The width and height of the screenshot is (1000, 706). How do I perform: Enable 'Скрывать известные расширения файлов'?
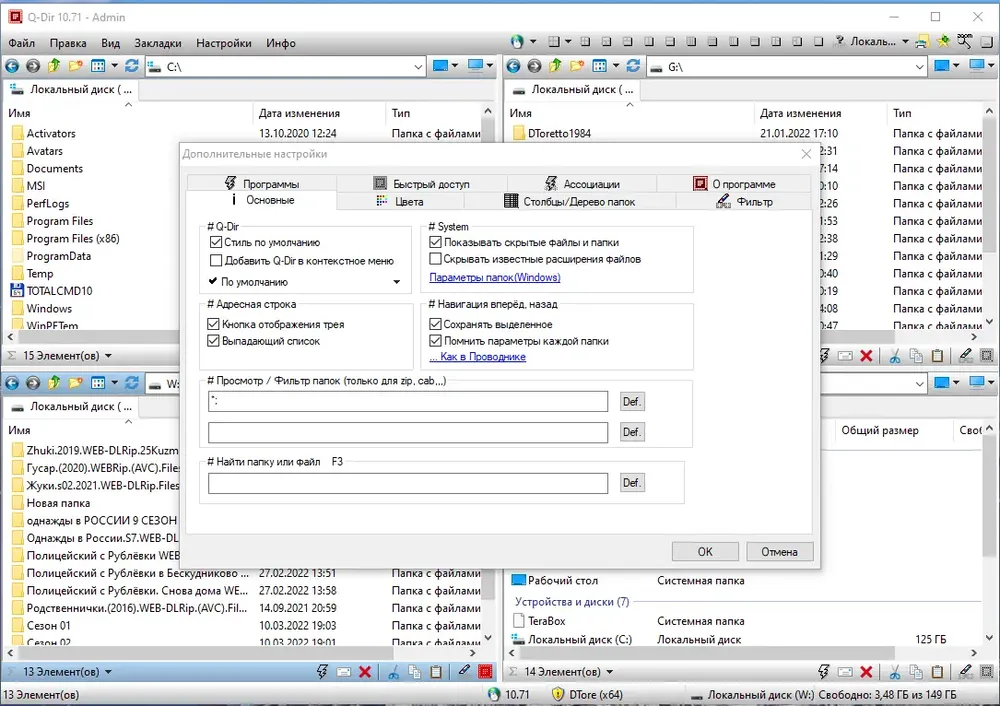[x=436, y=259]
